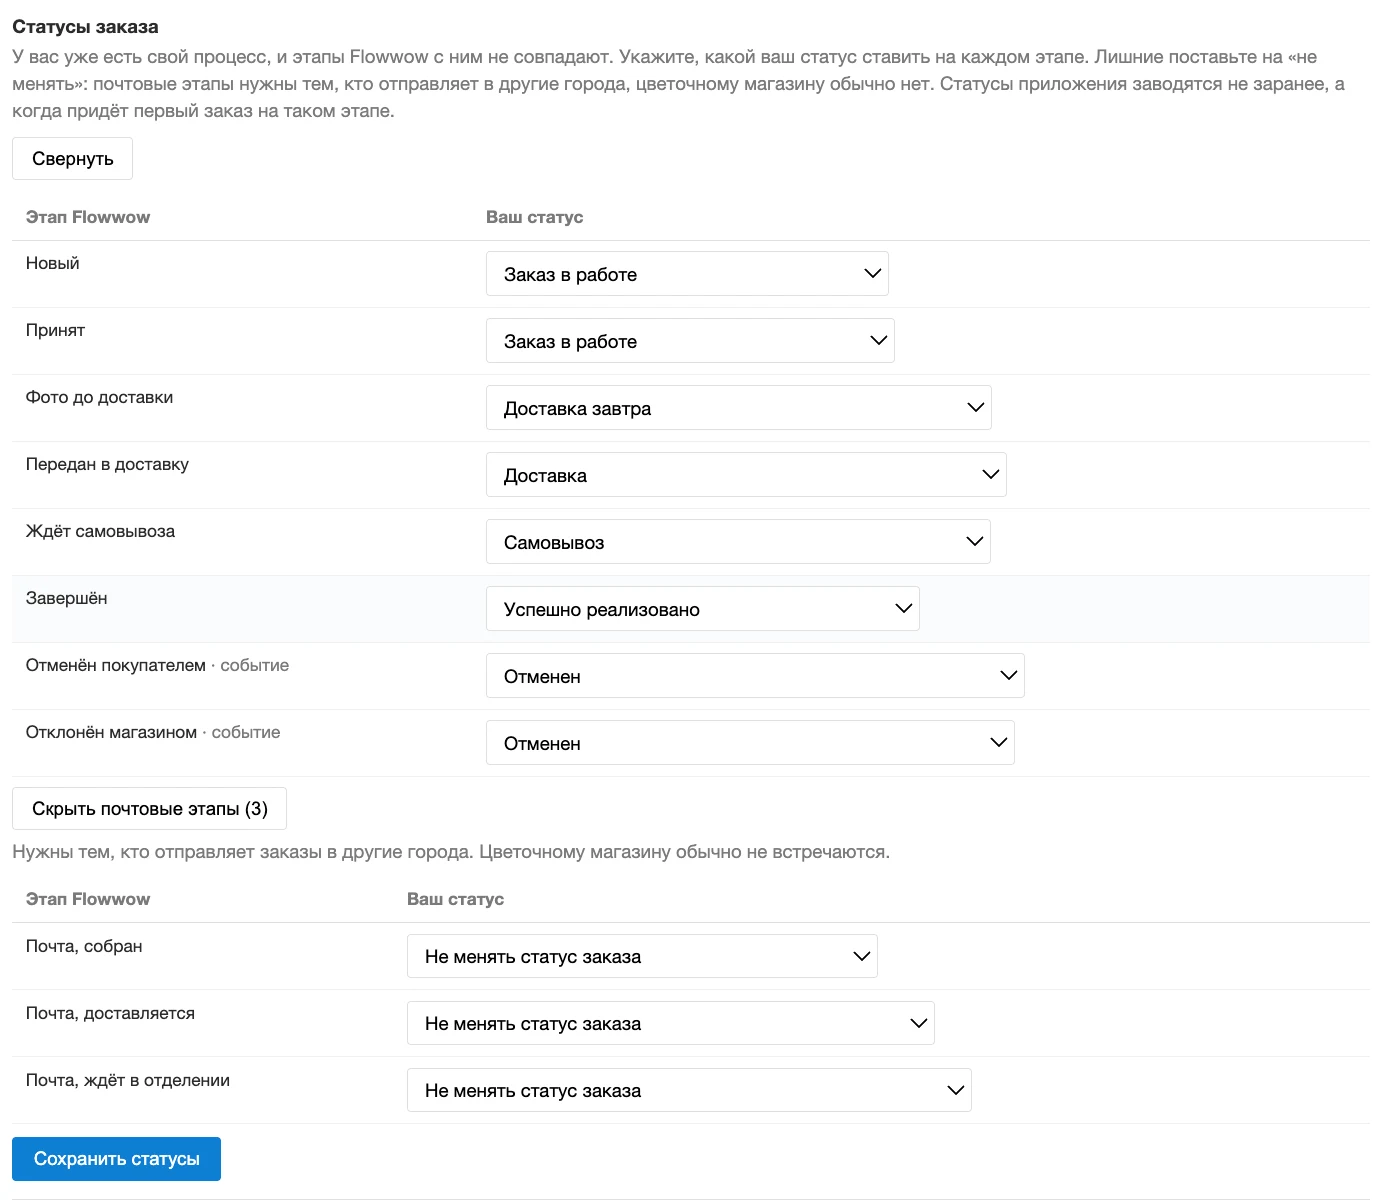Click the Новый stage label
The width and height of the screenshot is (1385, 1204).
coord(53,263)
